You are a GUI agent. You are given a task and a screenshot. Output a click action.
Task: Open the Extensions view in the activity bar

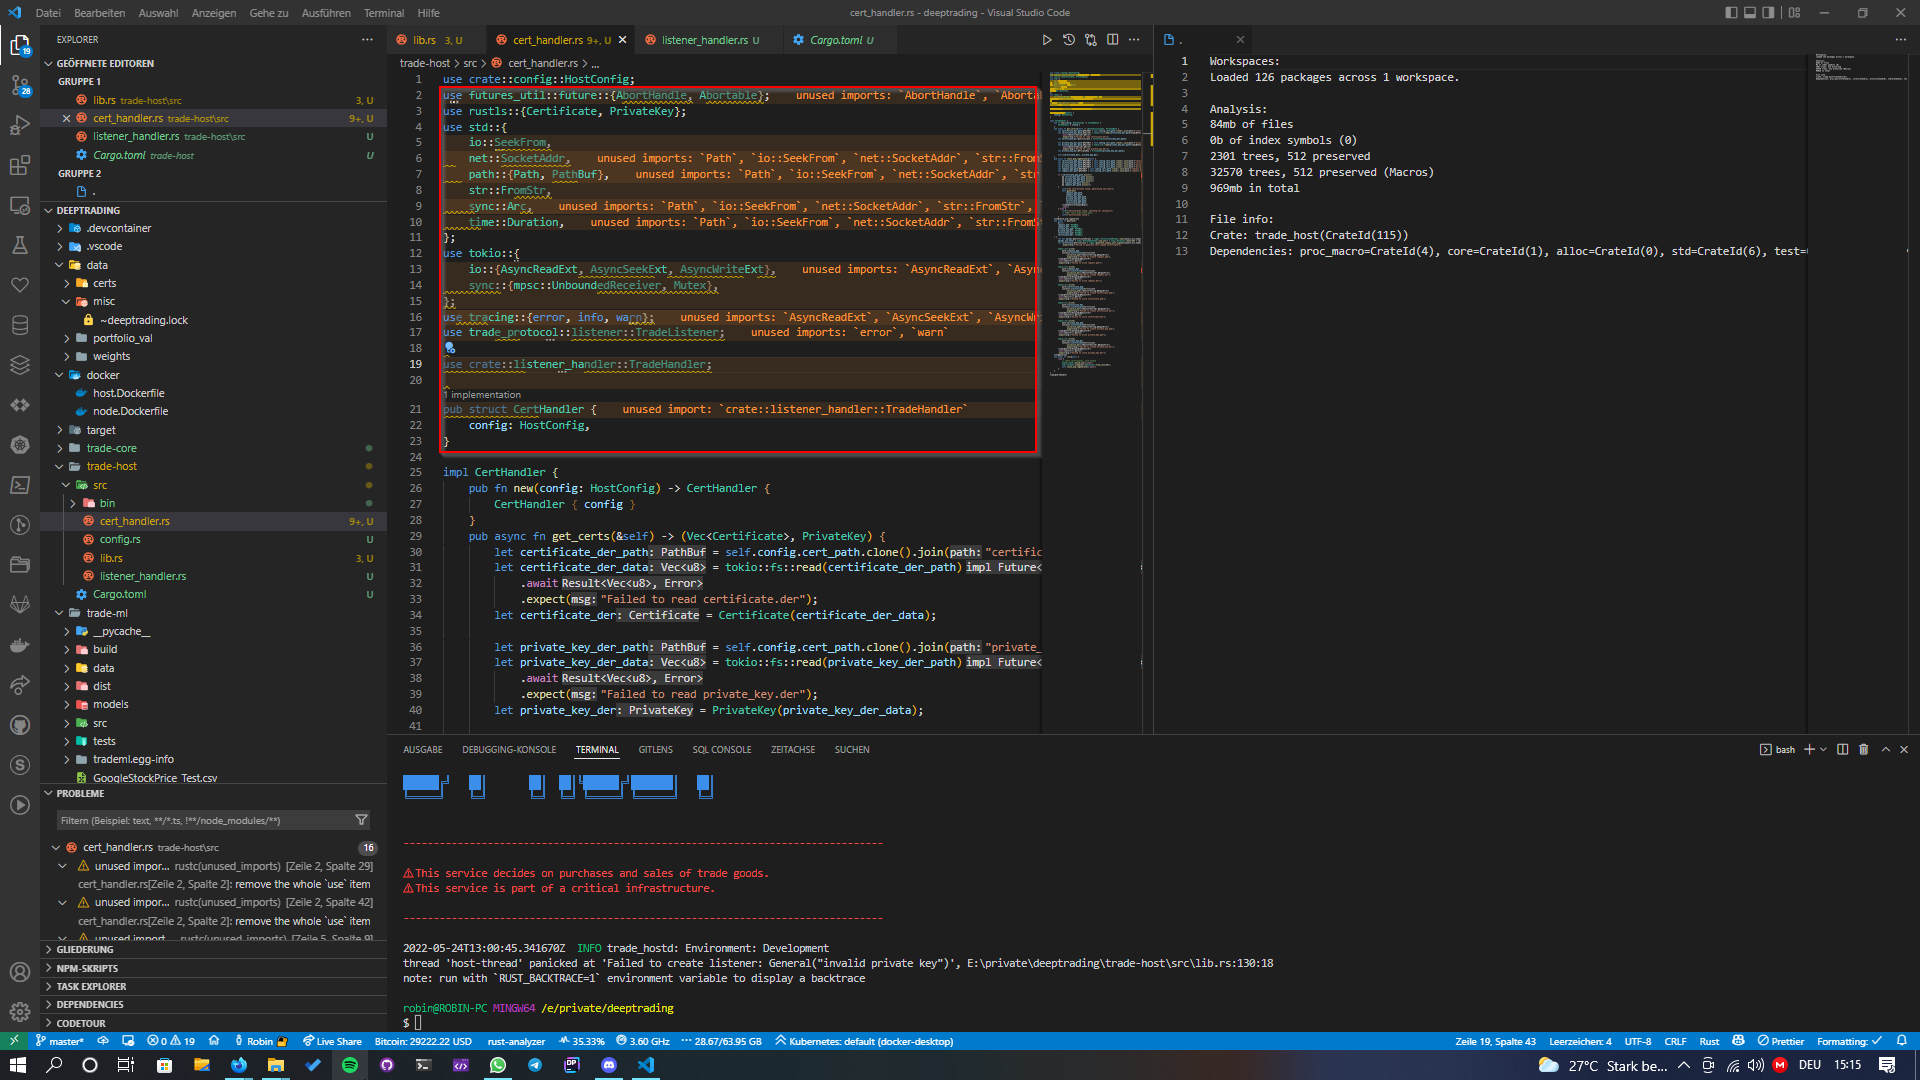coord(20,164)
